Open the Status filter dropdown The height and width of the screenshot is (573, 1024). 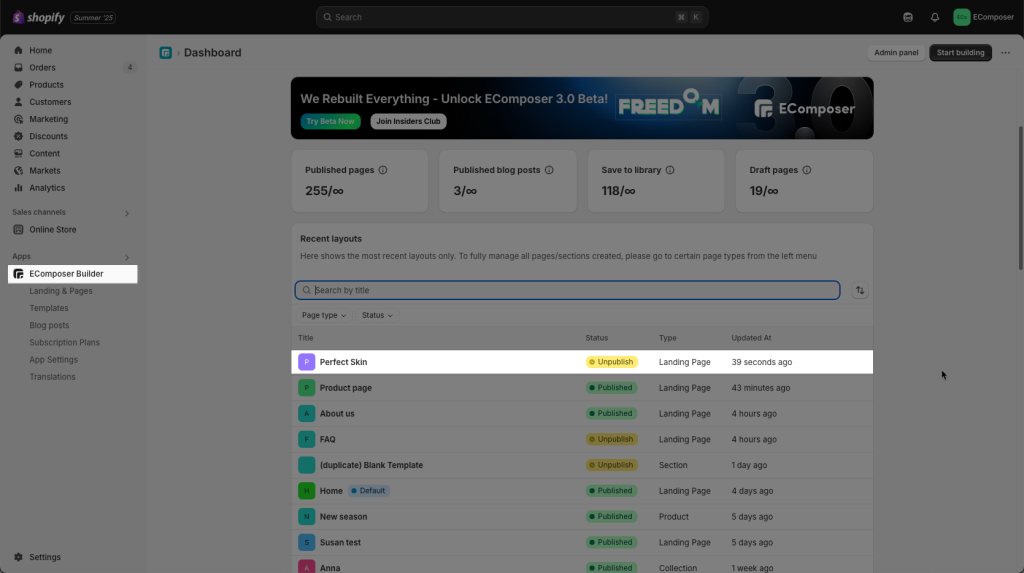click(x=377, y=315)
